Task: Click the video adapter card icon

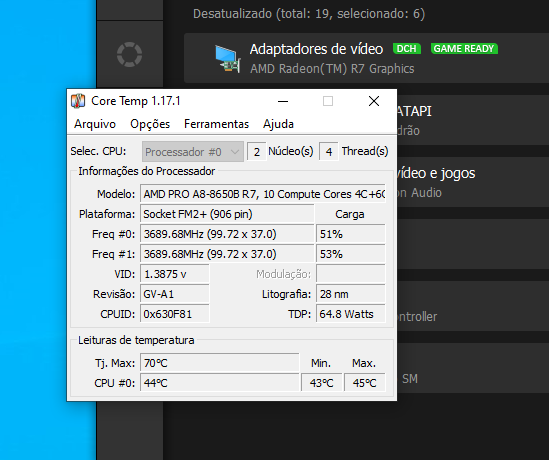Action: click(x=228, y=59)
